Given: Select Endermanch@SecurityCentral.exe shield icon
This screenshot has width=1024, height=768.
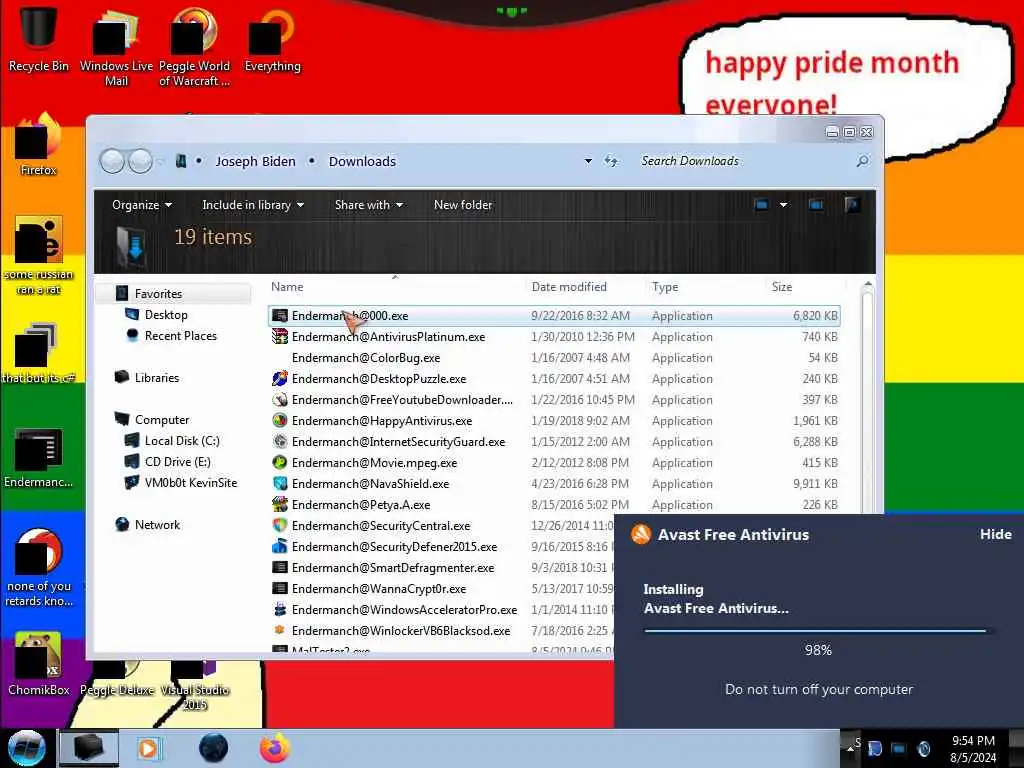Looking at the screenshot, I should click(x=280, y=526).
